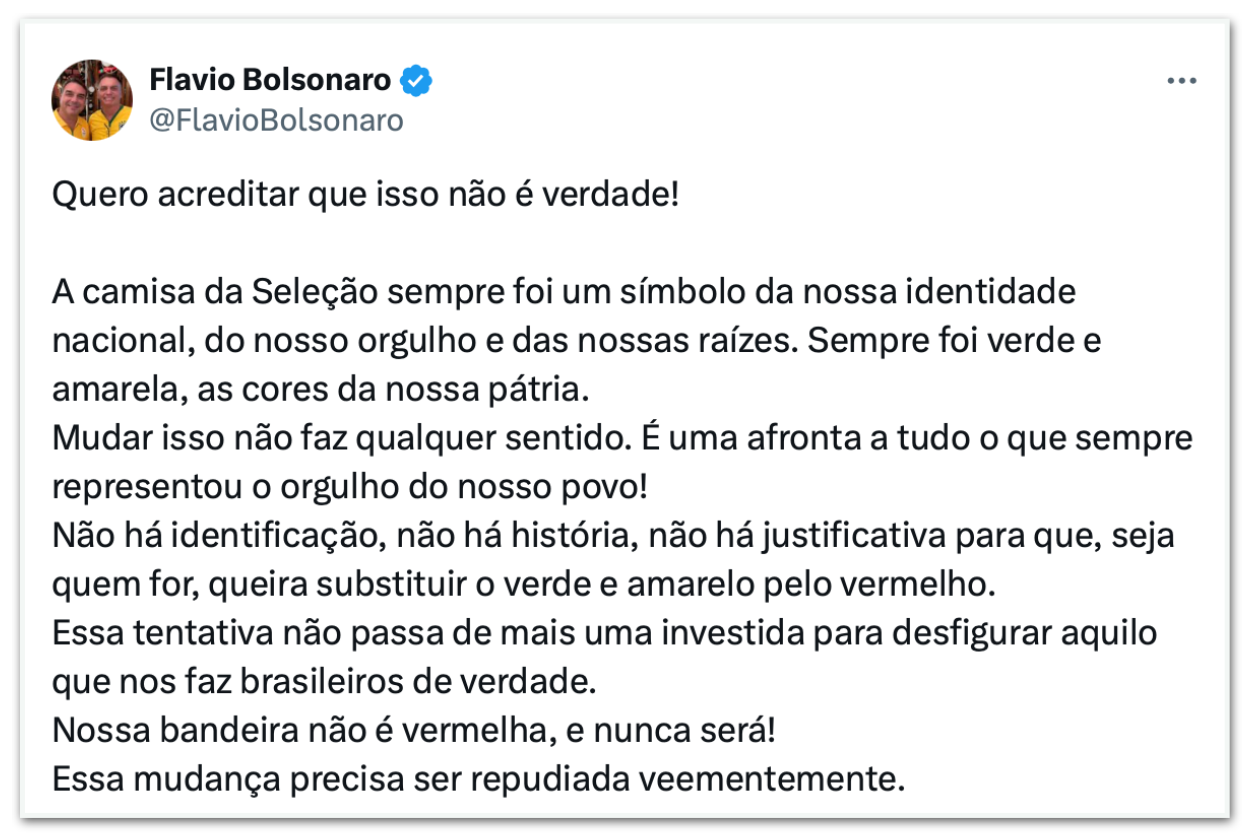Image resolution: width=1250 pixels, height=838 pixels.
Task: Open Flavio Bolsonaro's profile picture
Action: [x=92, y=100]
